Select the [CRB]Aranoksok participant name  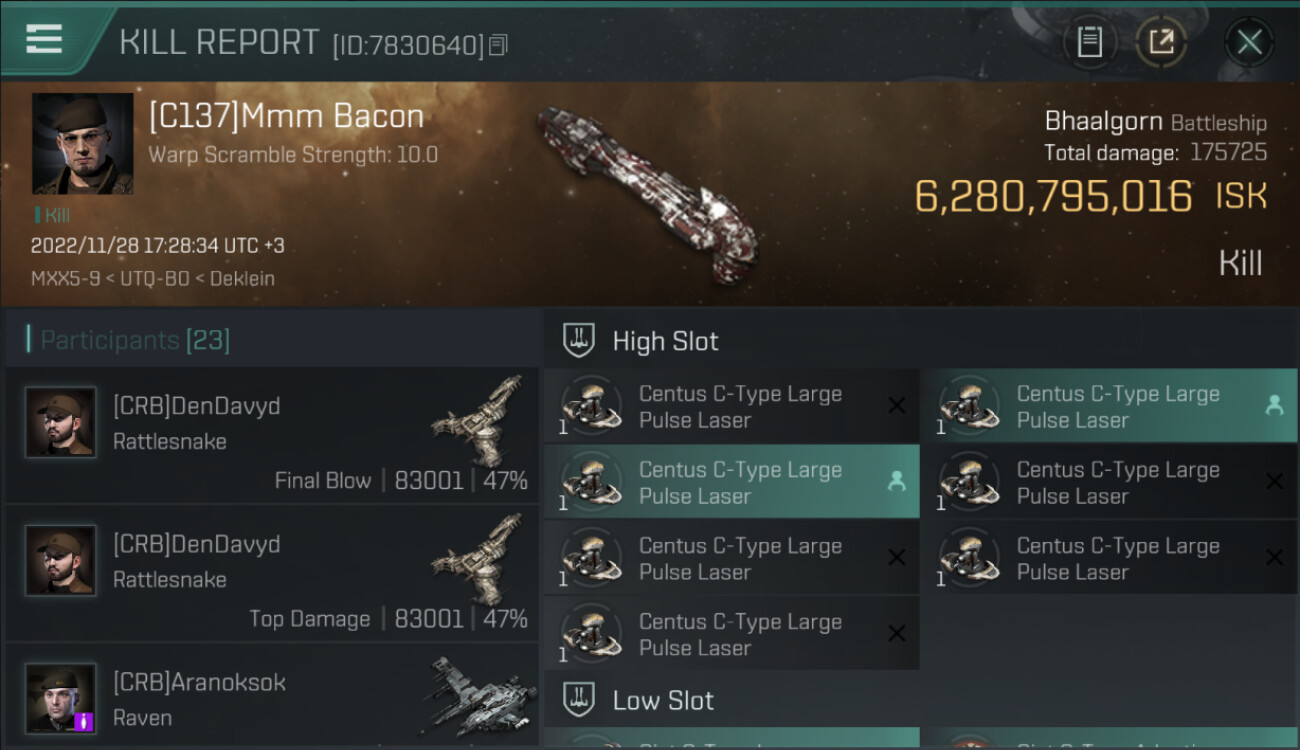click(x=199, y=682)
